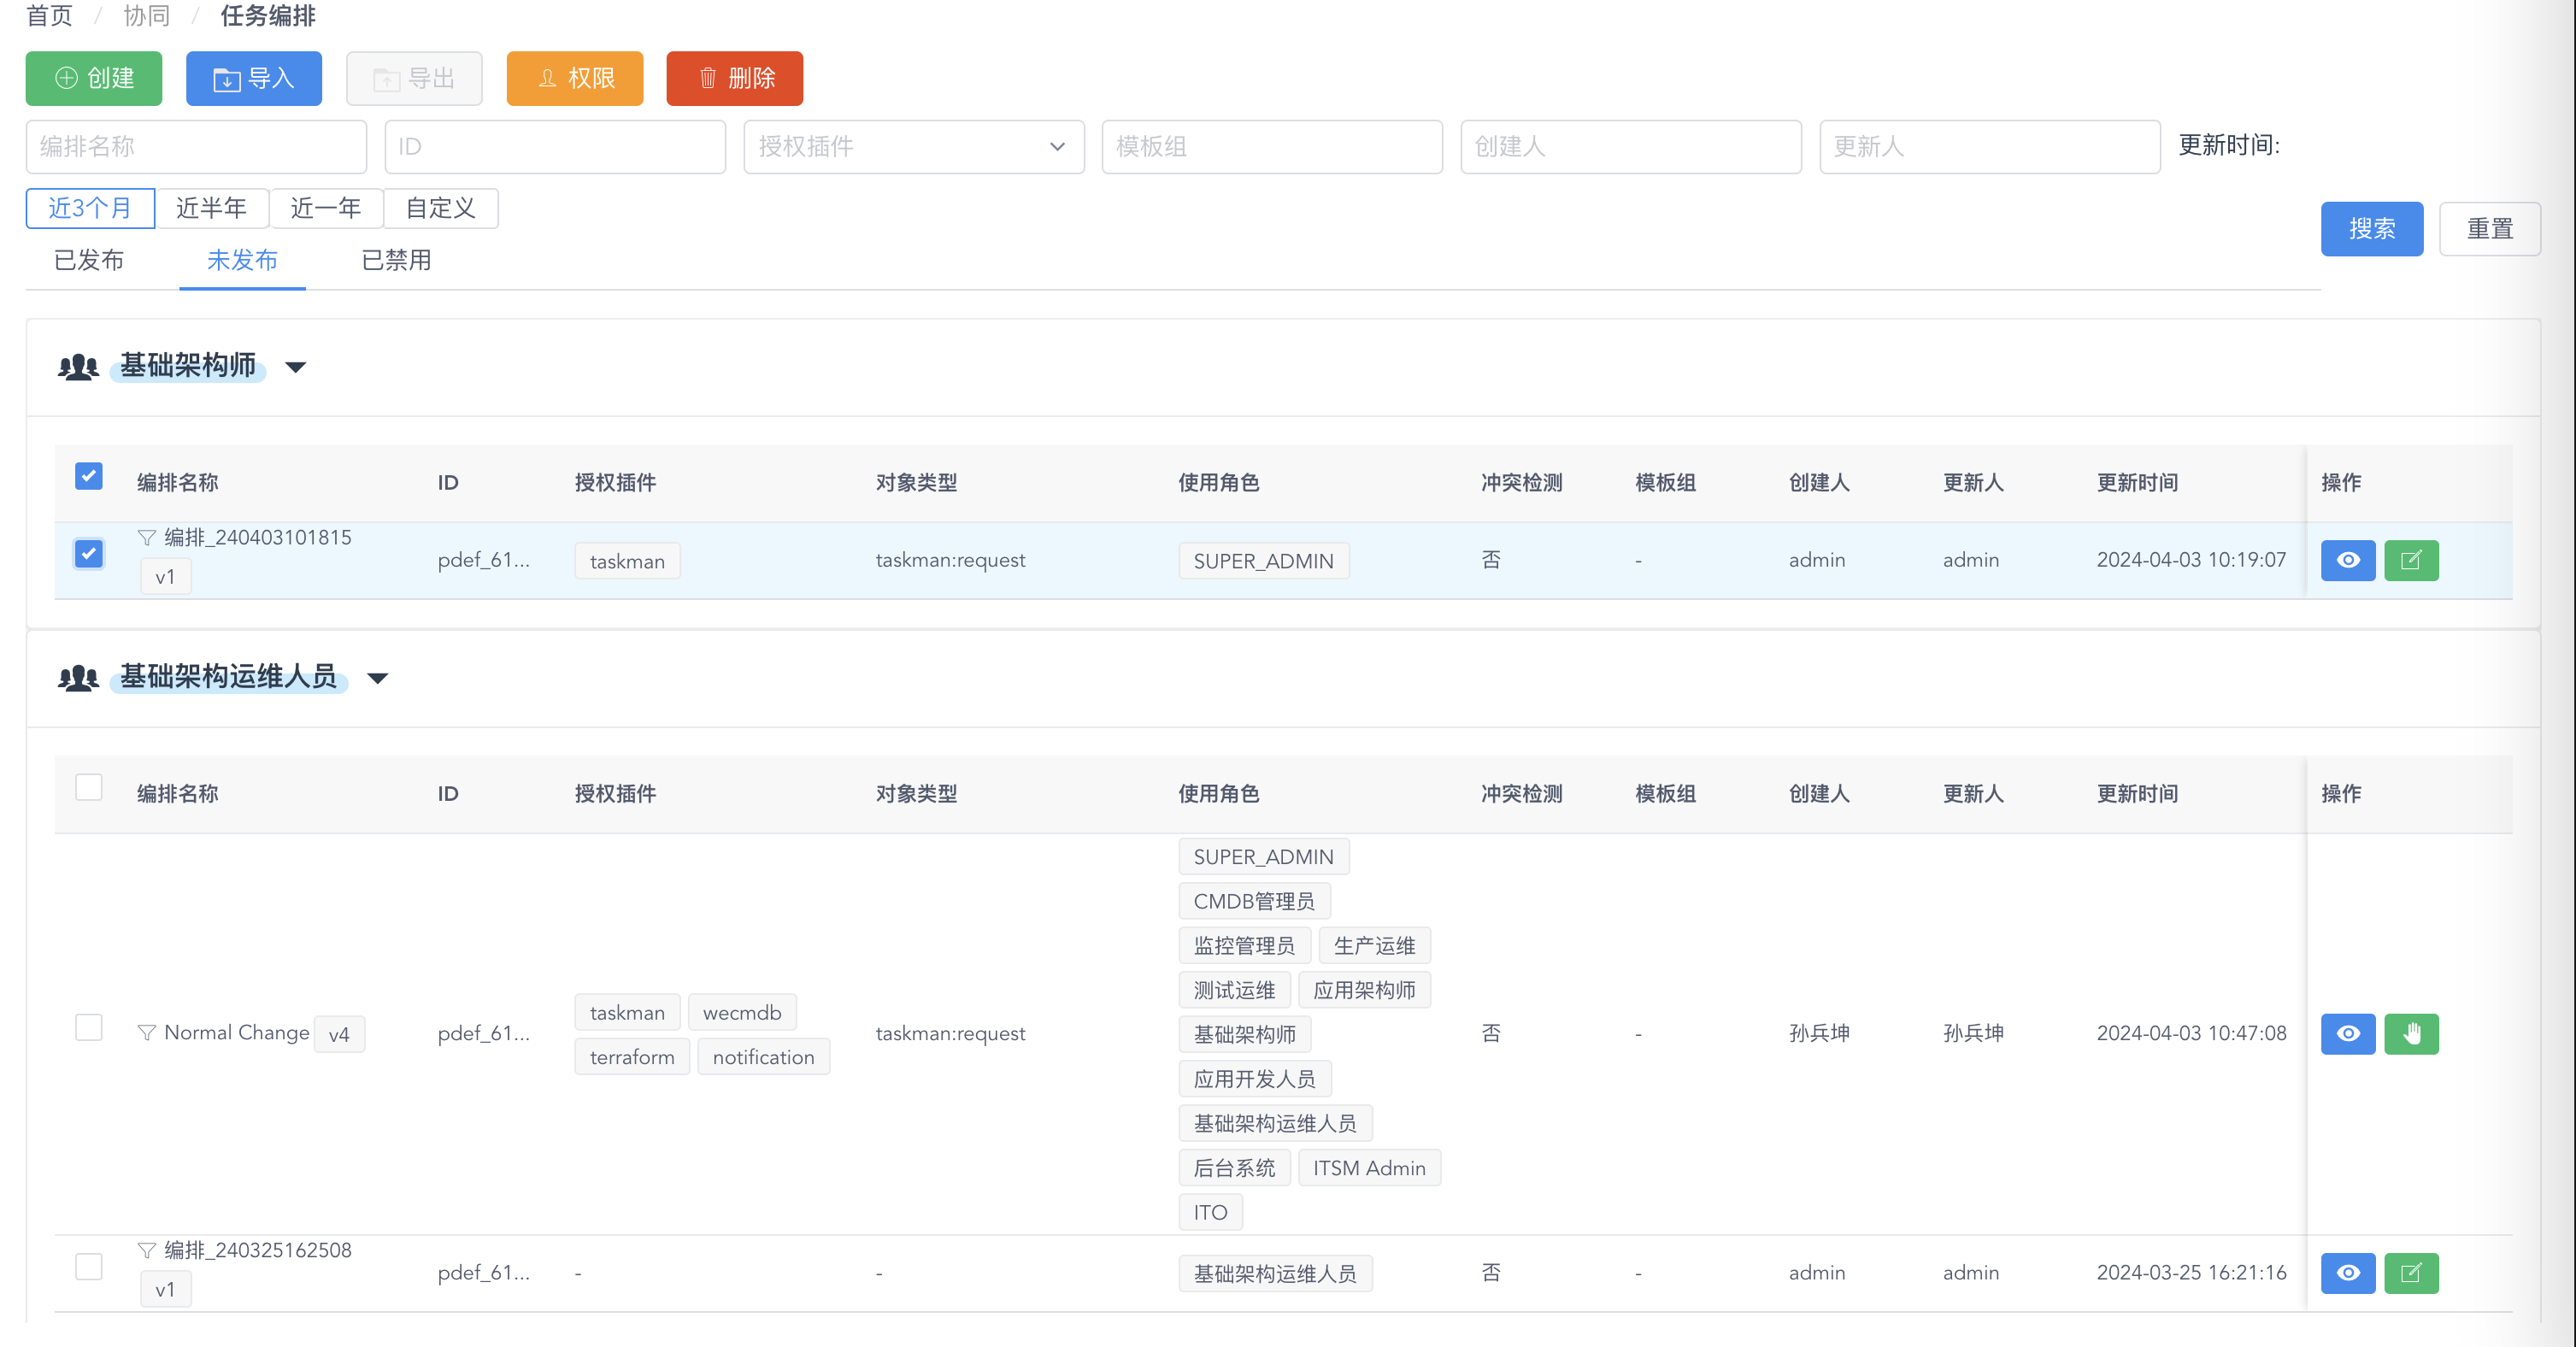Check the Normal Change row checkbox
2576x1347 pixels.
tap(89, 1027)
